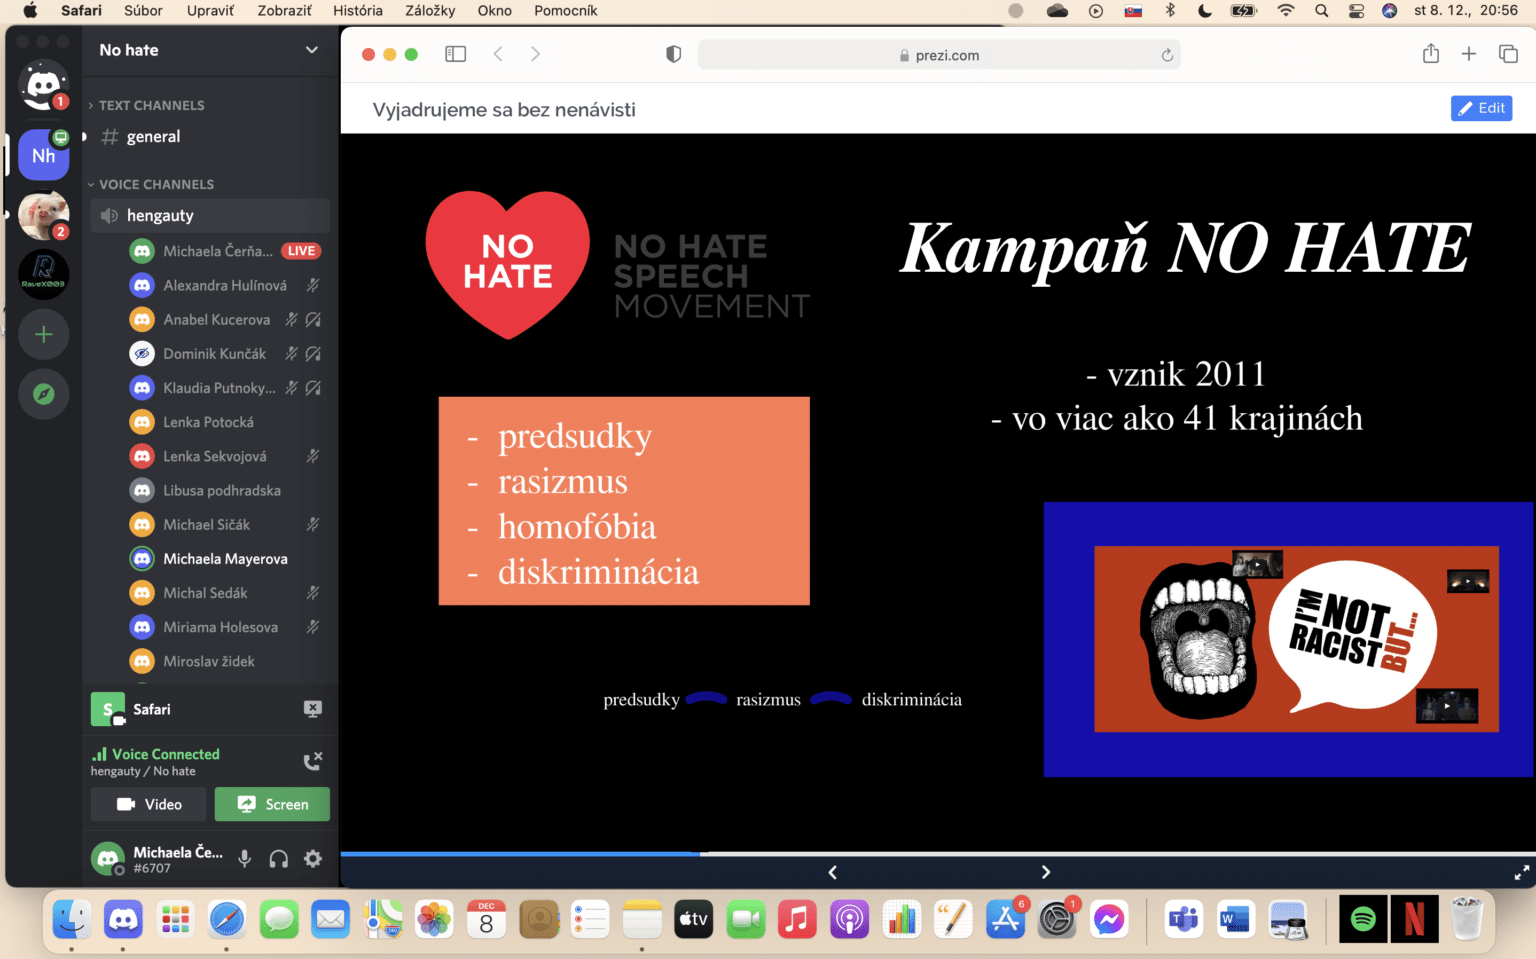
Task: Select user Michaela Mayerova
Action: tap(225, 558)
